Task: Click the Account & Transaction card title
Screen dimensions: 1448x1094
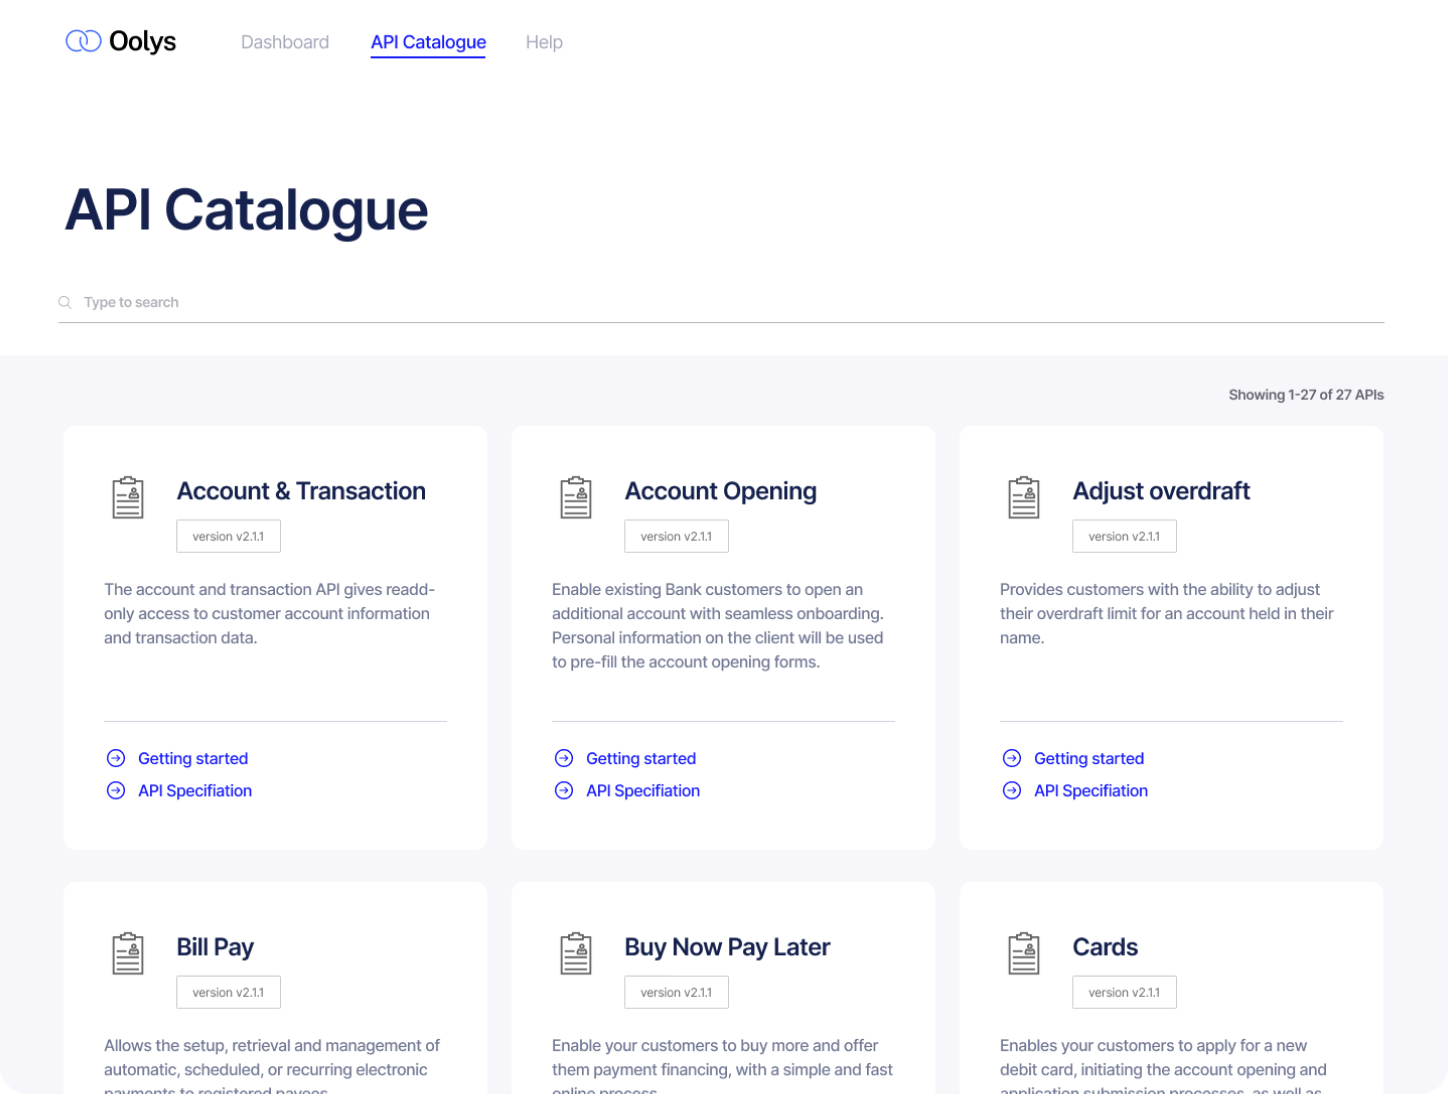Action: click(301, 491)
